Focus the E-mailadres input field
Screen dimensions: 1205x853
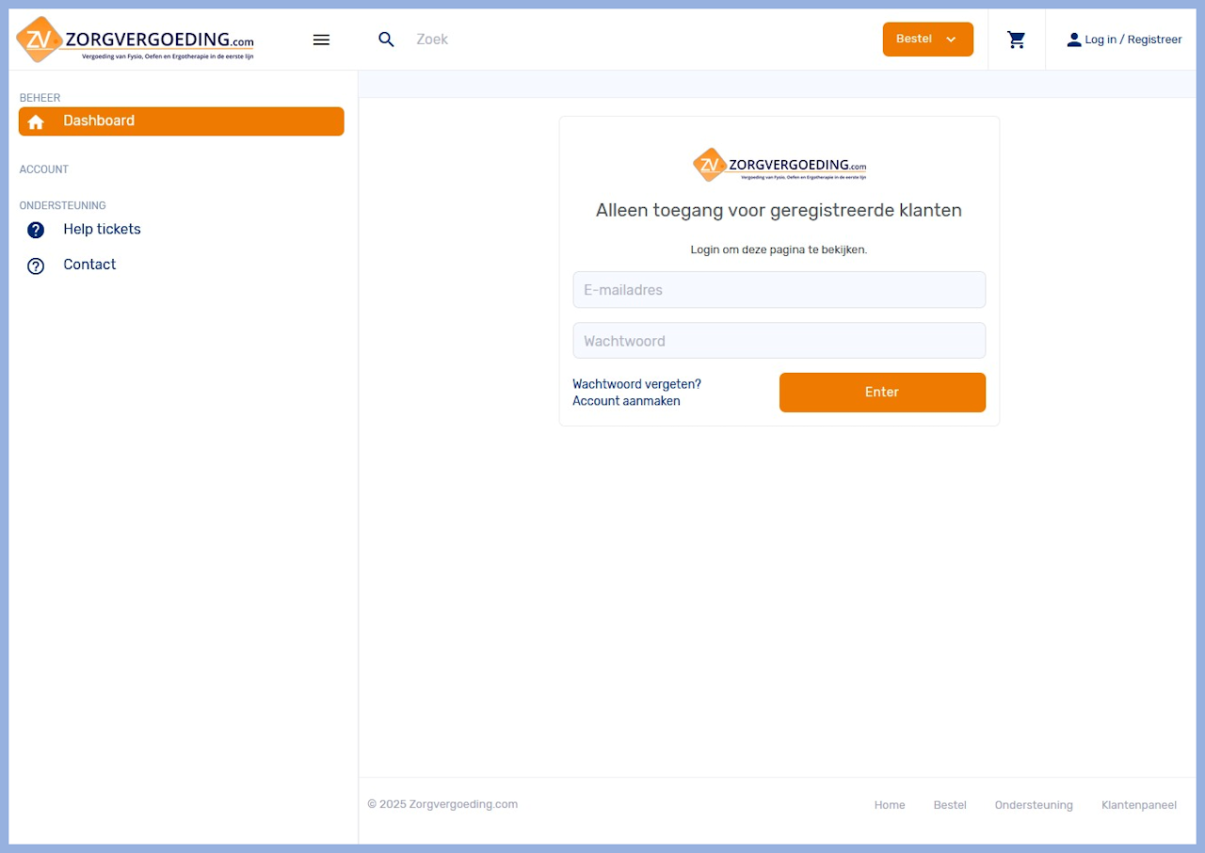pyautogui.click(x=779, y=290)
